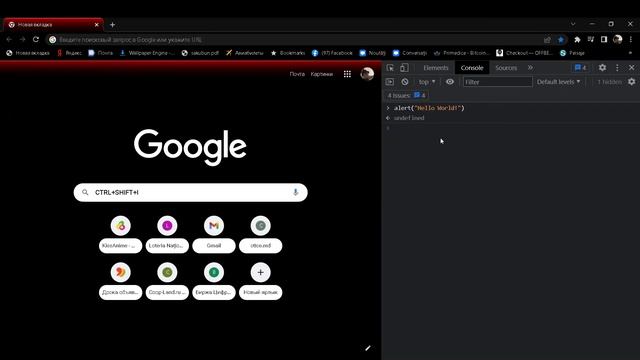This screenshot has height=360, width=640.
Task: Open the Яндекс bookmark
Action: [x=69, y=53]
